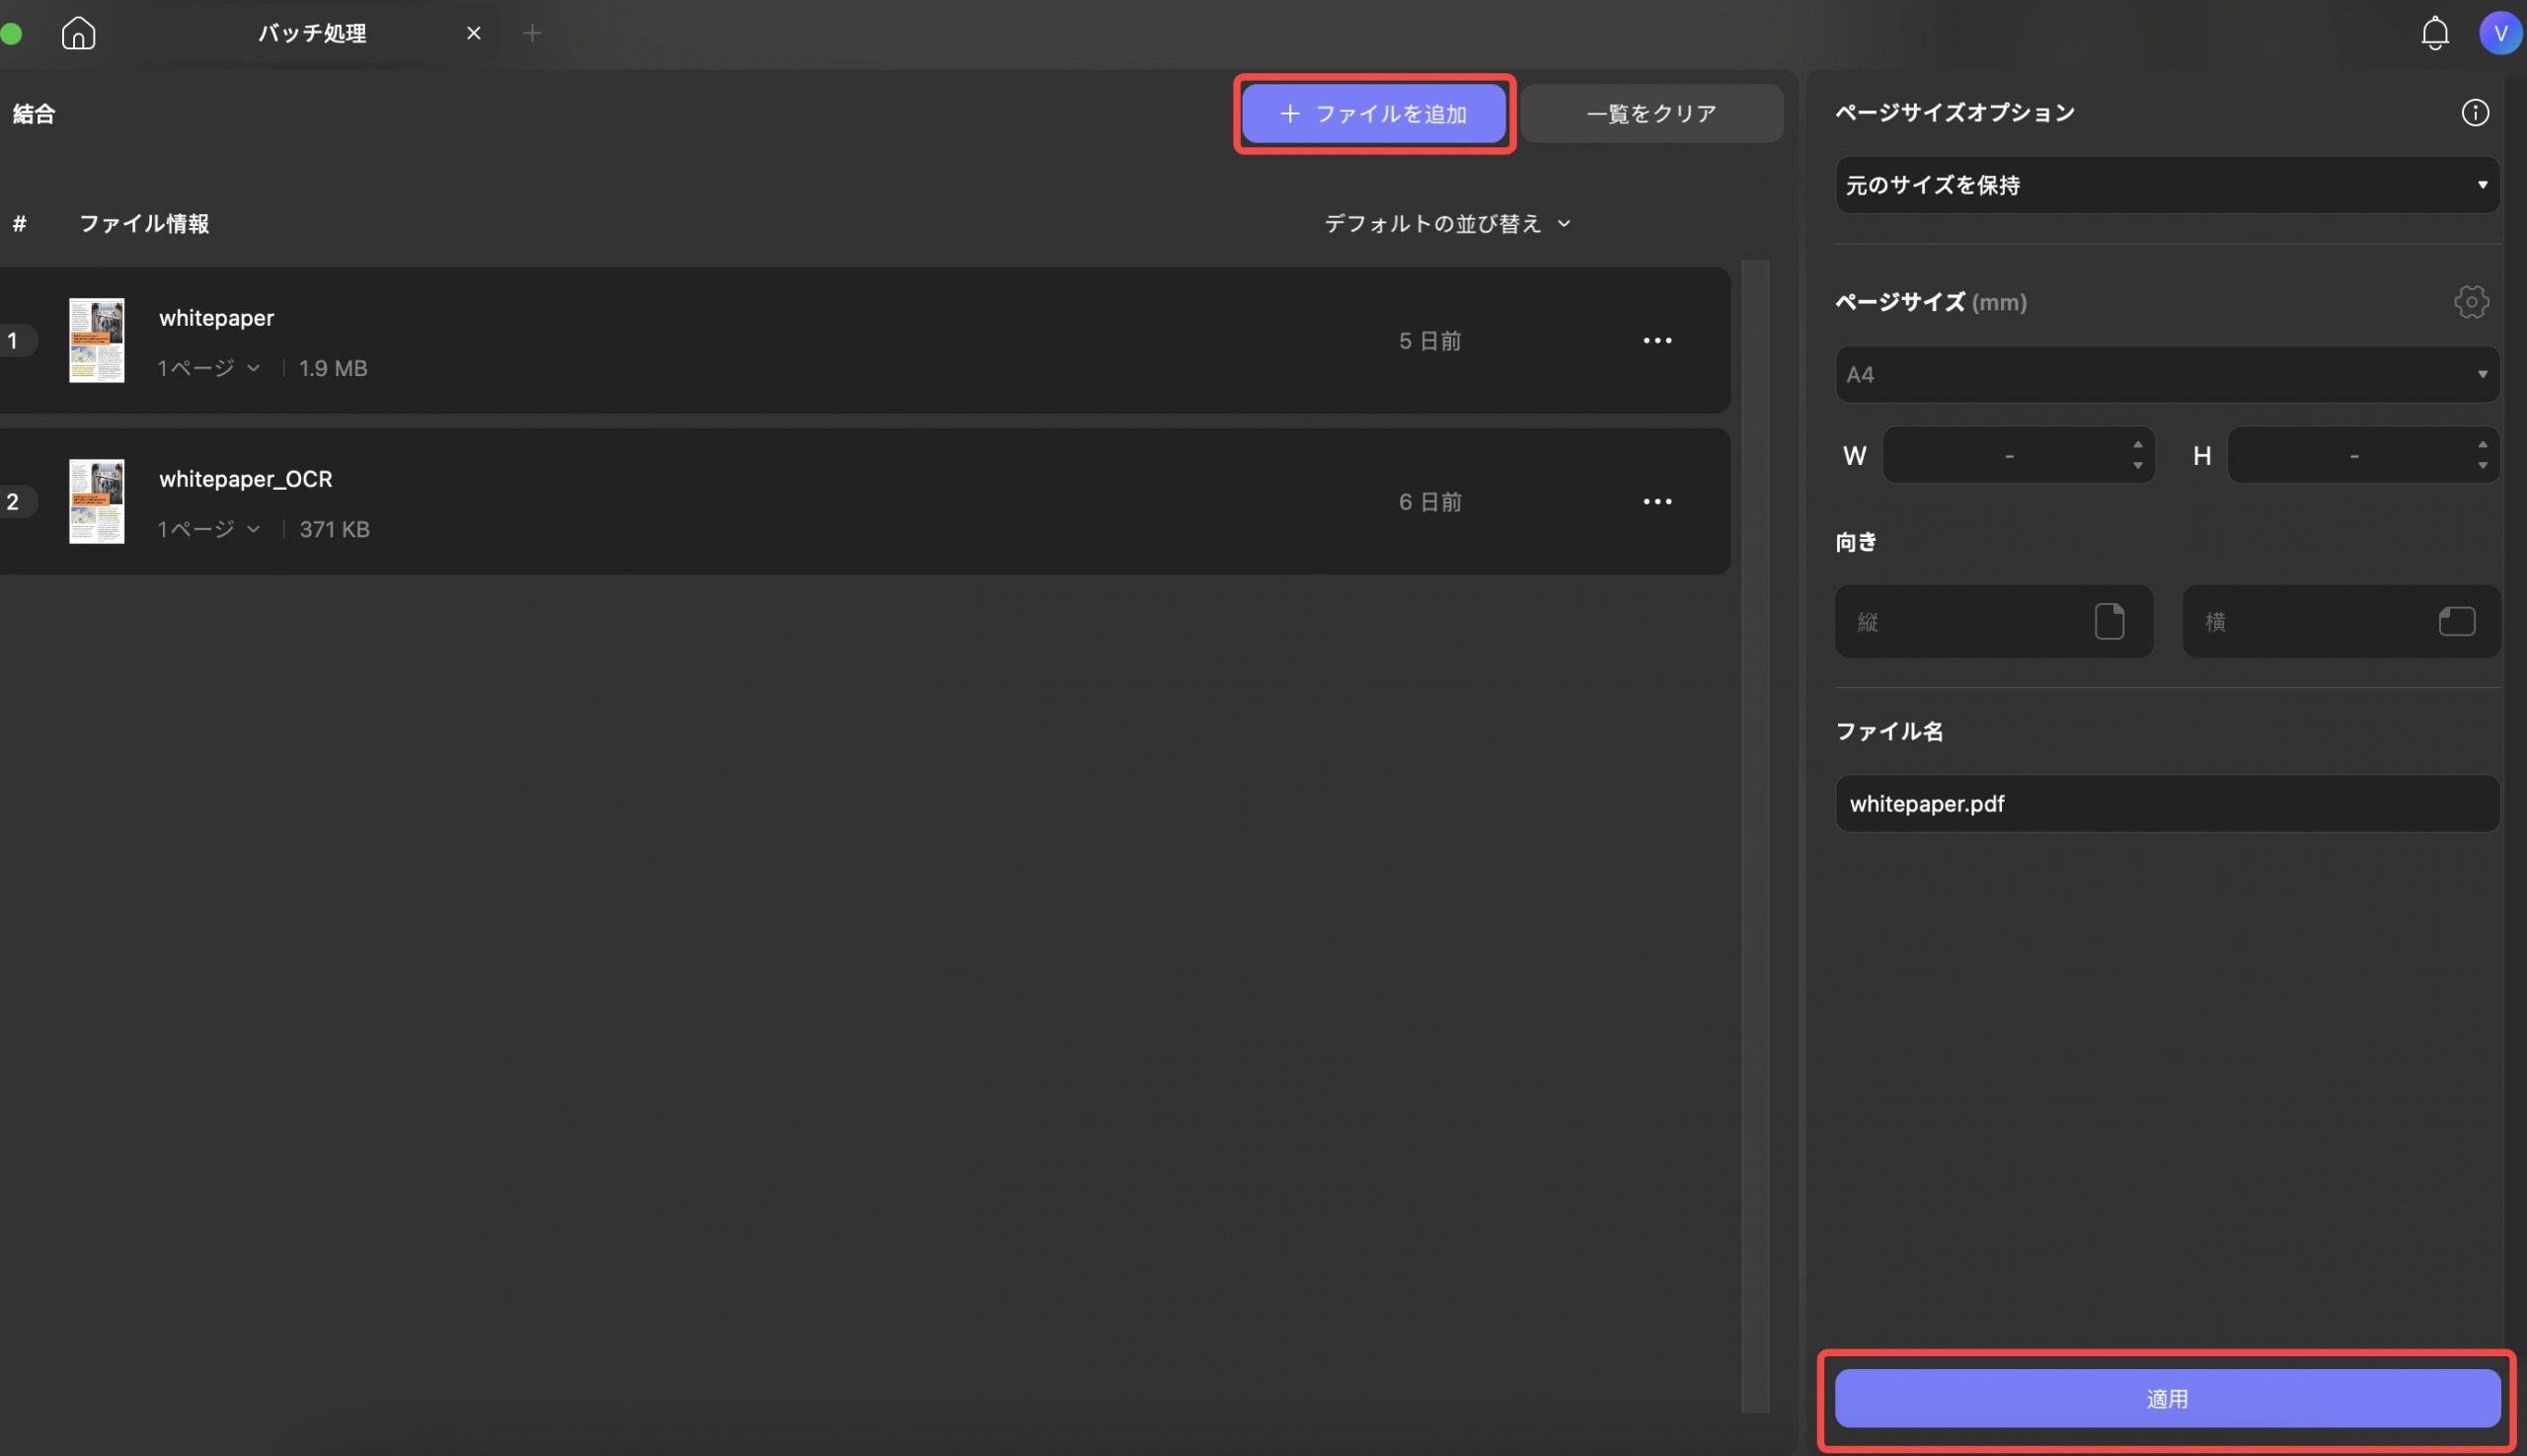This screenshot has width=2527, height=1456.
Task: Click the 5 日前 date
Action: (x=1429, y=341)
